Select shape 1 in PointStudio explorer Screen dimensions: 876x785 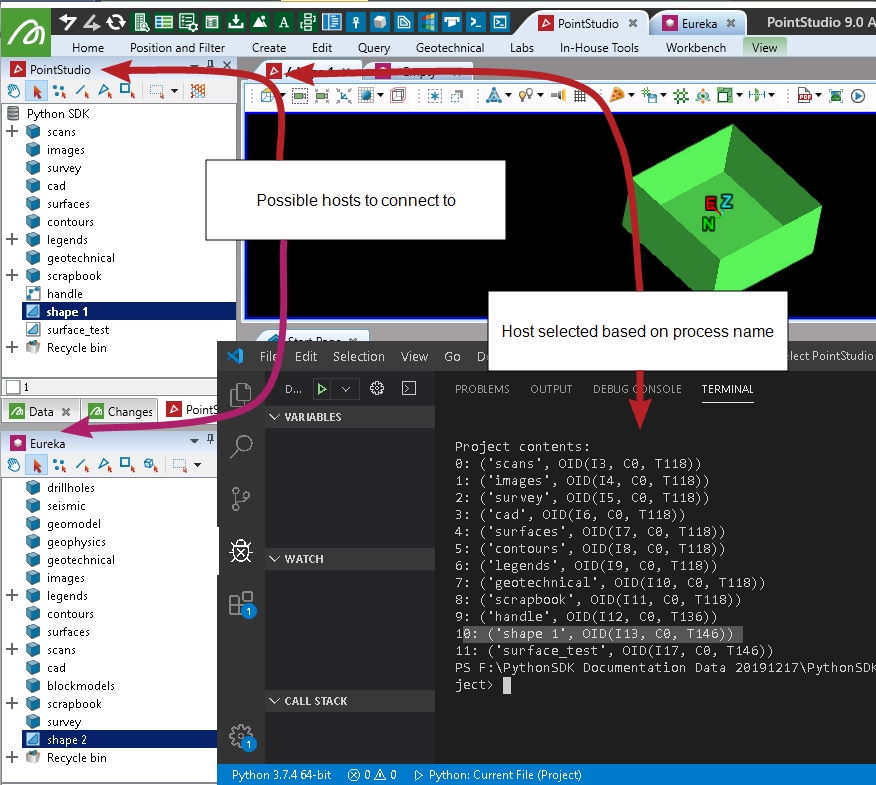click(x=129, y=311)
